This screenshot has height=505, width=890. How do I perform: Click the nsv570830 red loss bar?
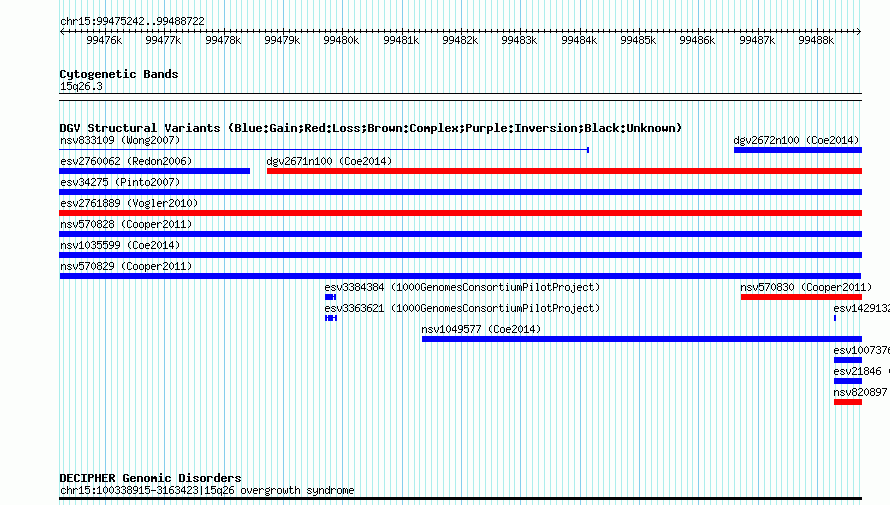801,297
